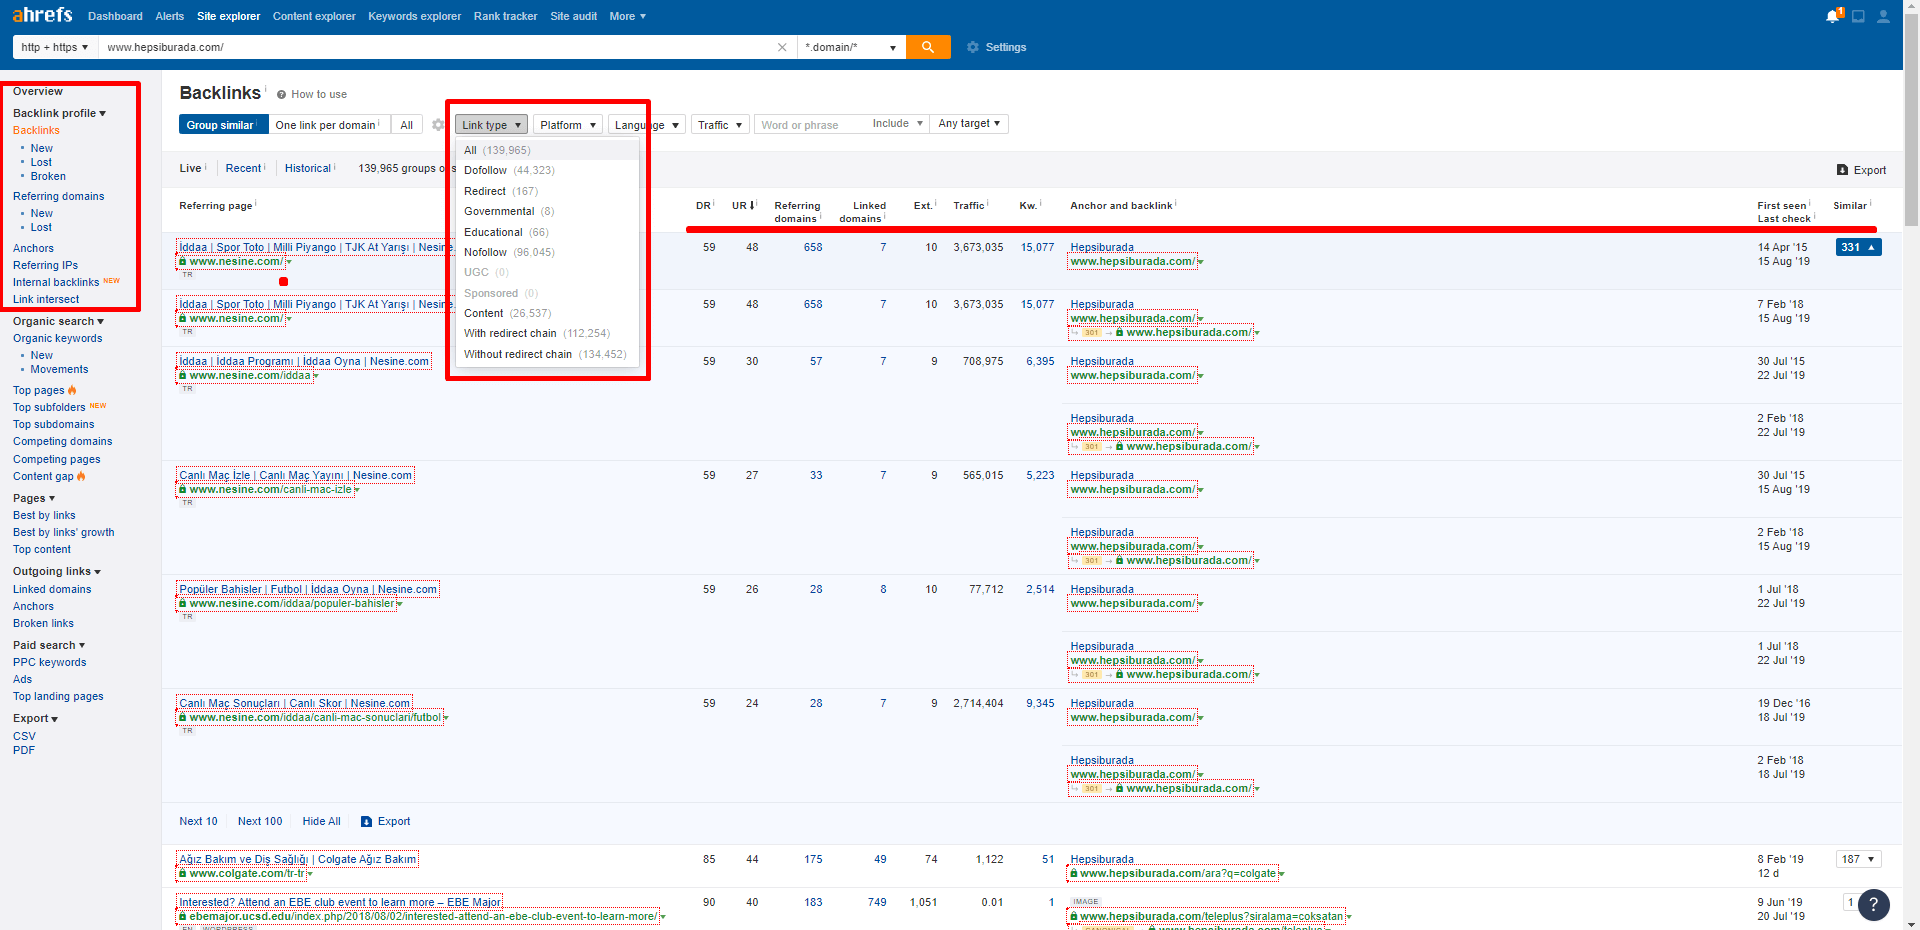Open the Include dropdown

click(x=897, y=124)
